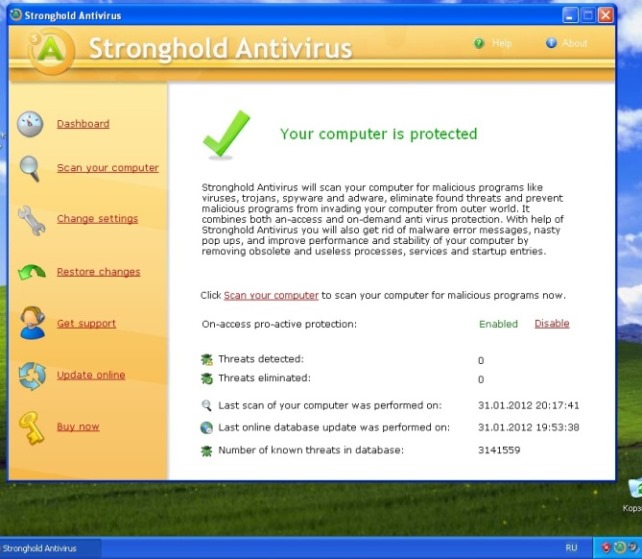Click the Help link in header
The height and width of the screenshot is (559, 642).
pos(502,43)
